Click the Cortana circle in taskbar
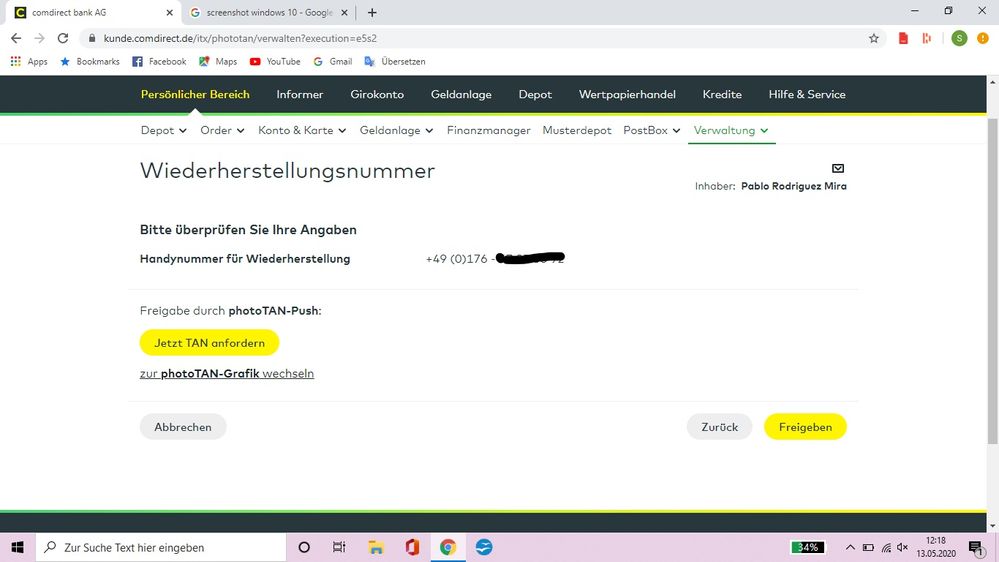The image size is (999, 562). pyautogui.click(x=304, y=547)
